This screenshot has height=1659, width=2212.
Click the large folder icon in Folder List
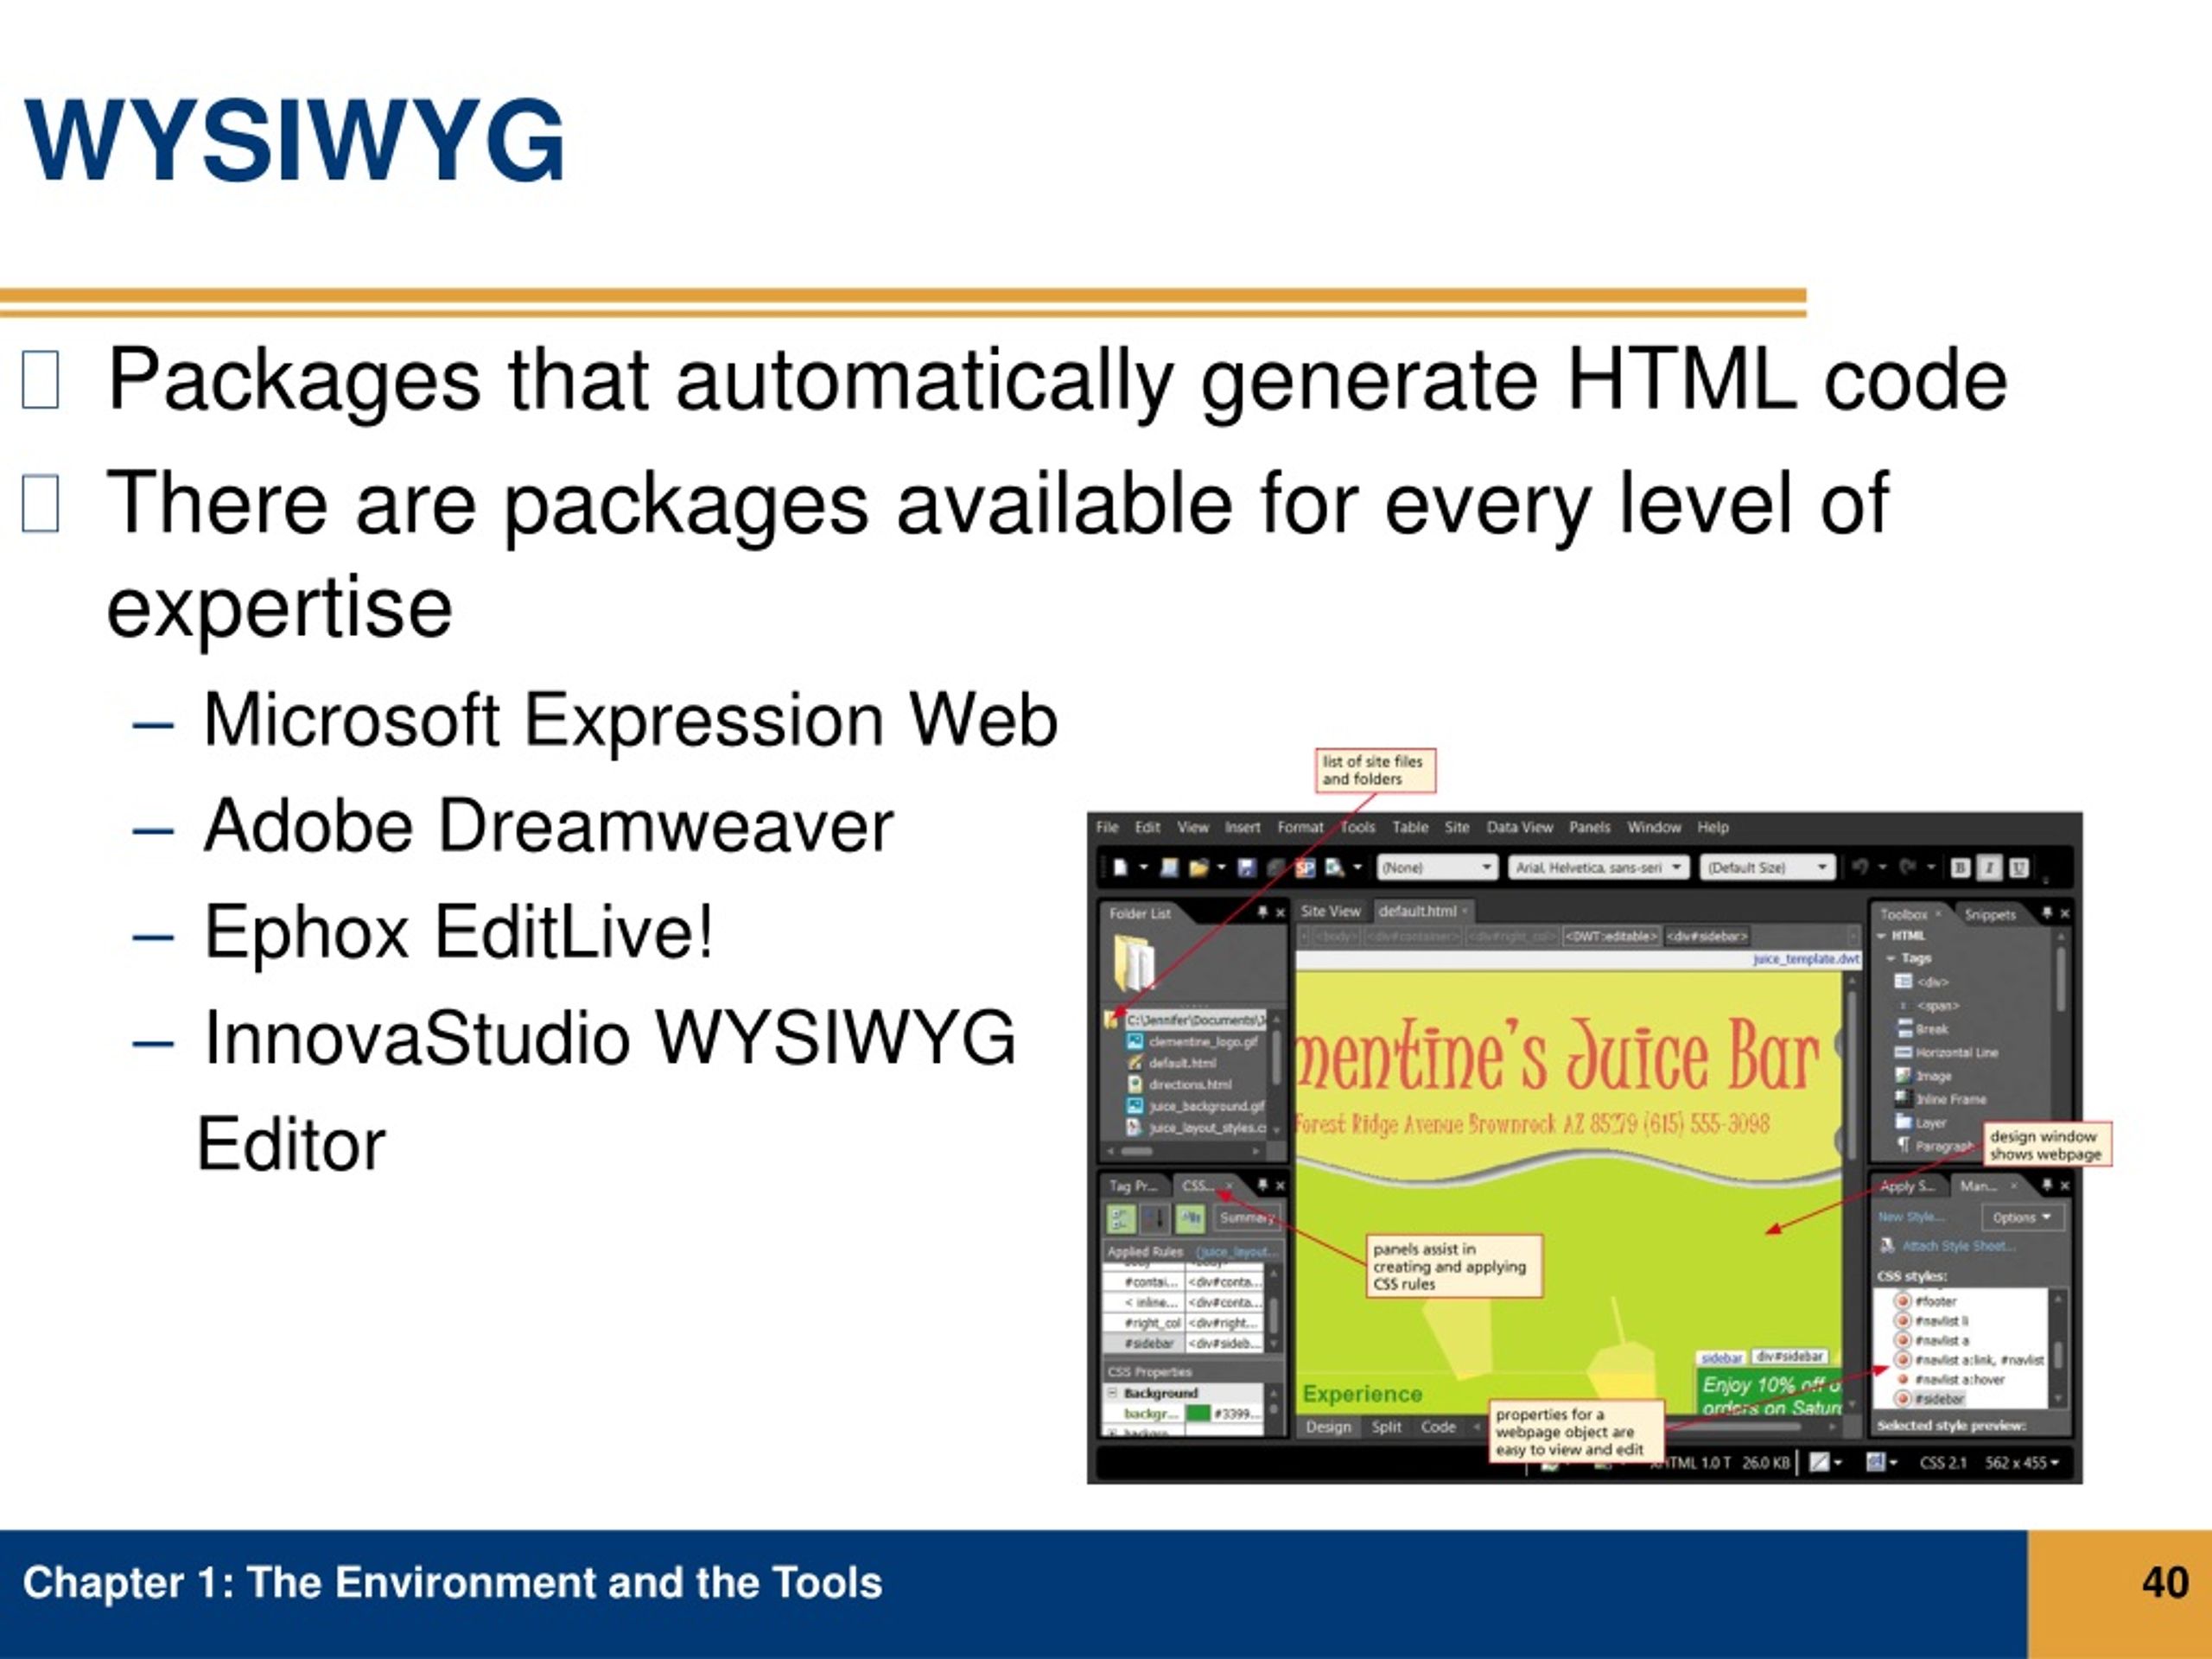(1134, 962)
